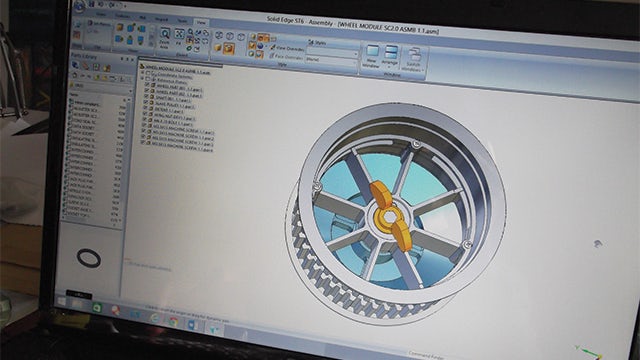Open Chrome from the Windows taskbar

pyautogui.click(x=173, y=322)
